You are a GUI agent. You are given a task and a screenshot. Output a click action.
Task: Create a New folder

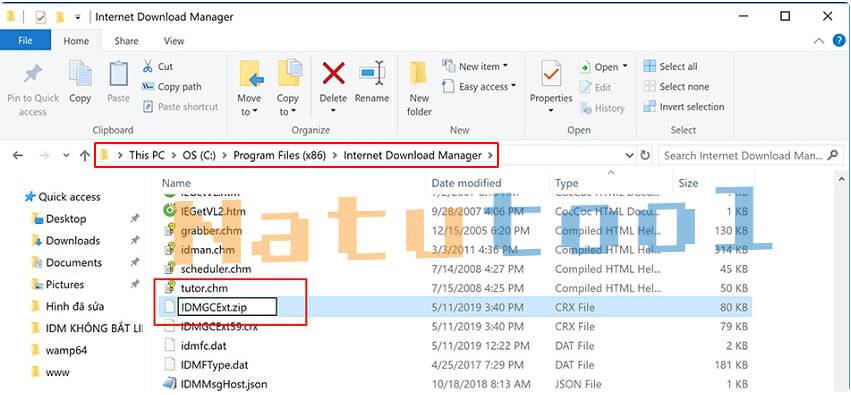tap(420, 88)
